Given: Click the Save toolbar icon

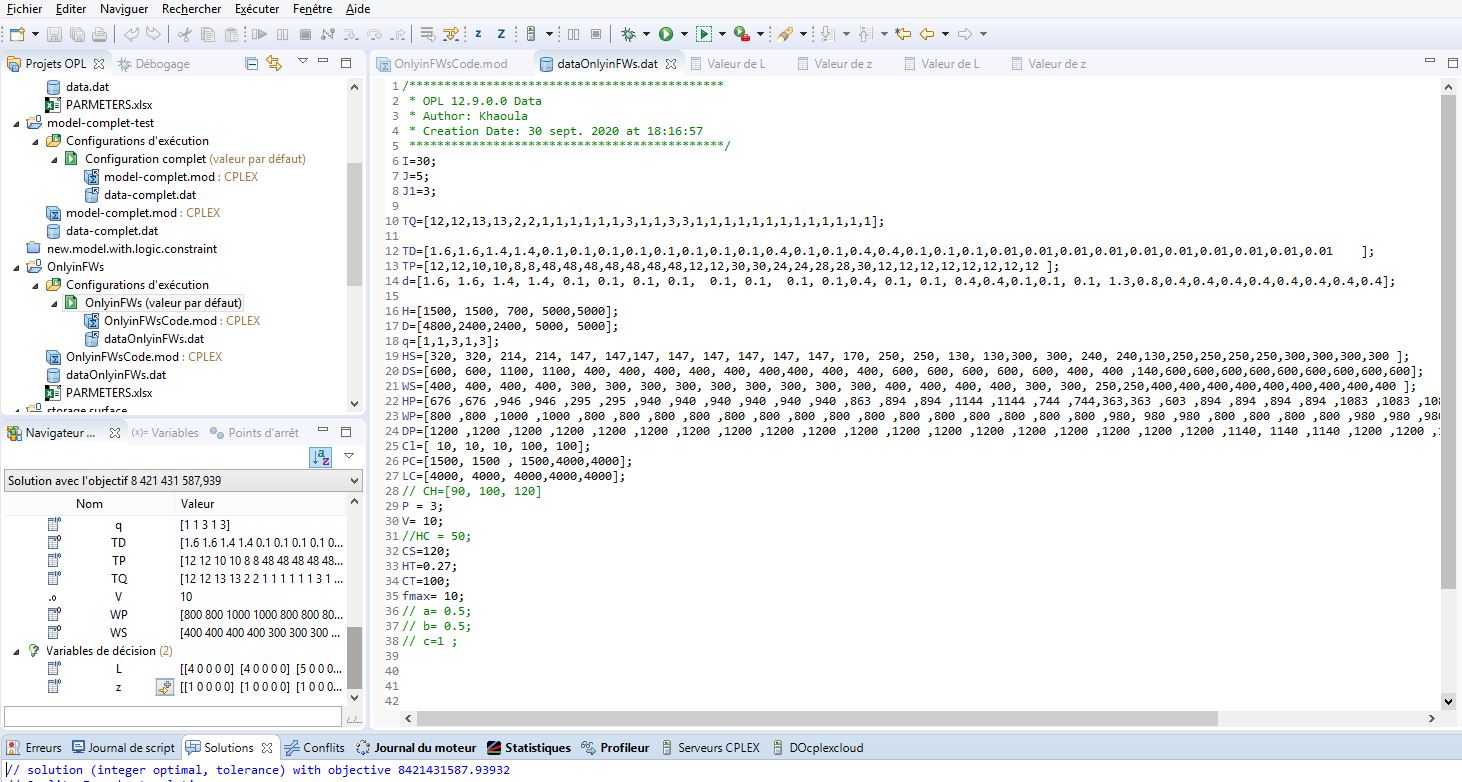Looking at the screenshot, I should [54, 34].
